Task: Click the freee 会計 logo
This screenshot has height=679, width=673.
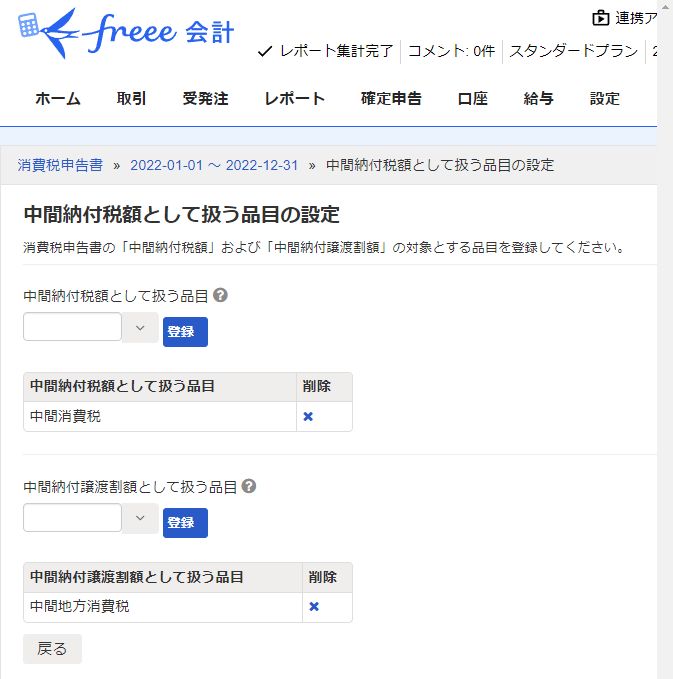Action: click(x=126, y=33)
